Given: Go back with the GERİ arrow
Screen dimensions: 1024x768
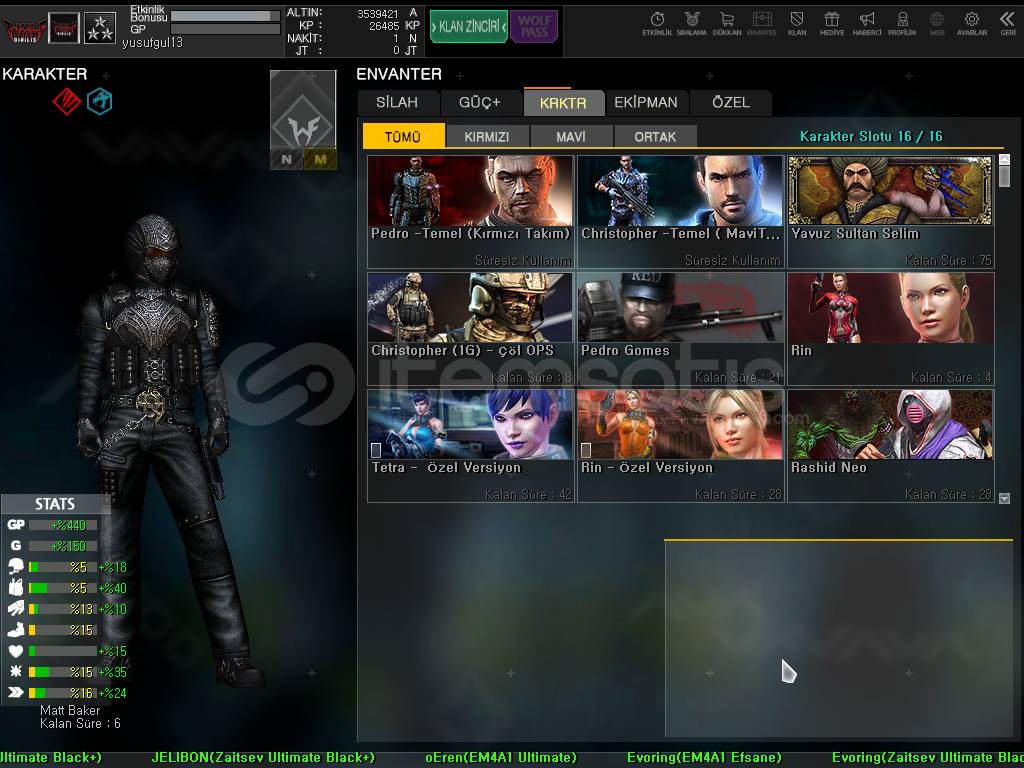Looking at the screenshot, I should click(x=1008, y=24).
